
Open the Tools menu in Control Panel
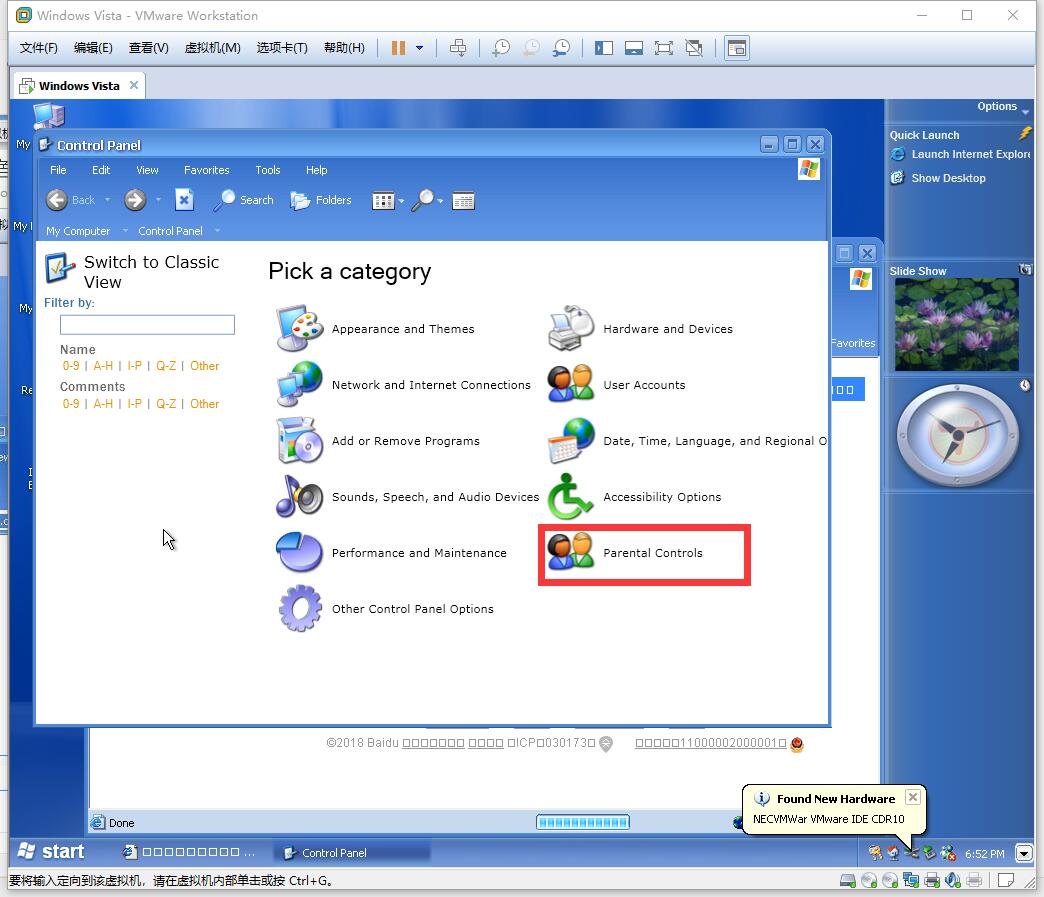coord(268,170)
